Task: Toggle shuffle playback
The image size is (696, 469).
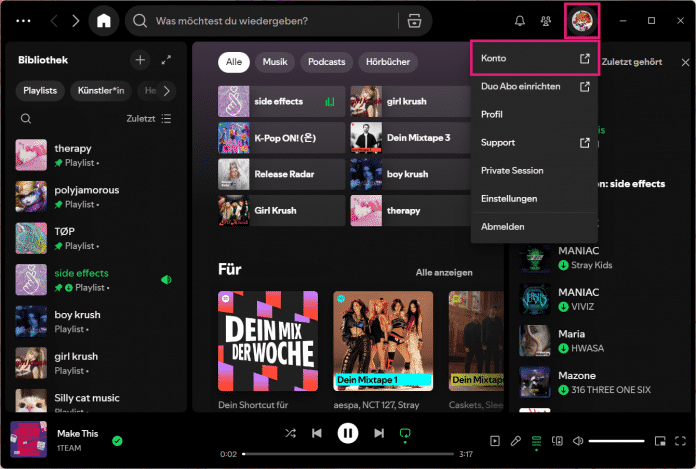Action: click(x=290, y=433)
